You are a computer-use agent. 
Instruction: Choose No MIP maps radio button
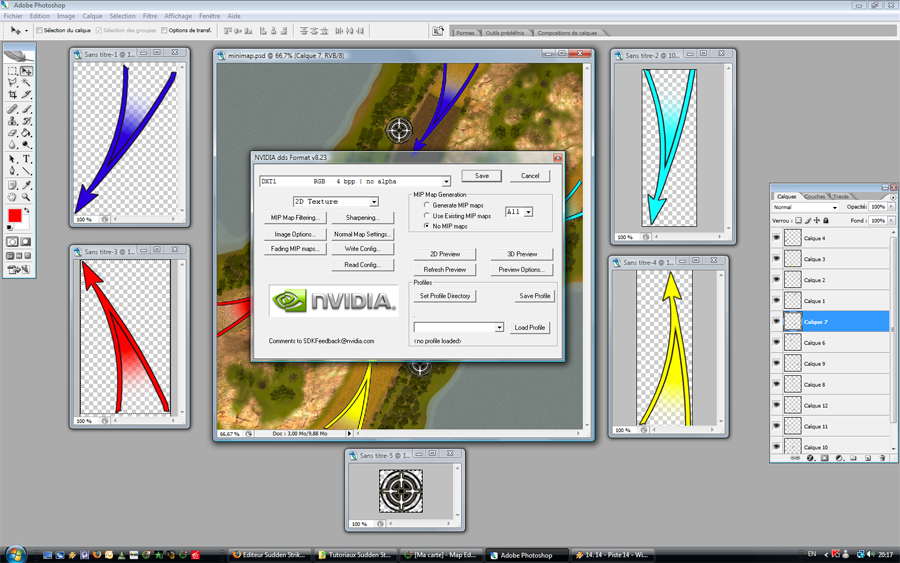pos(426,226)
